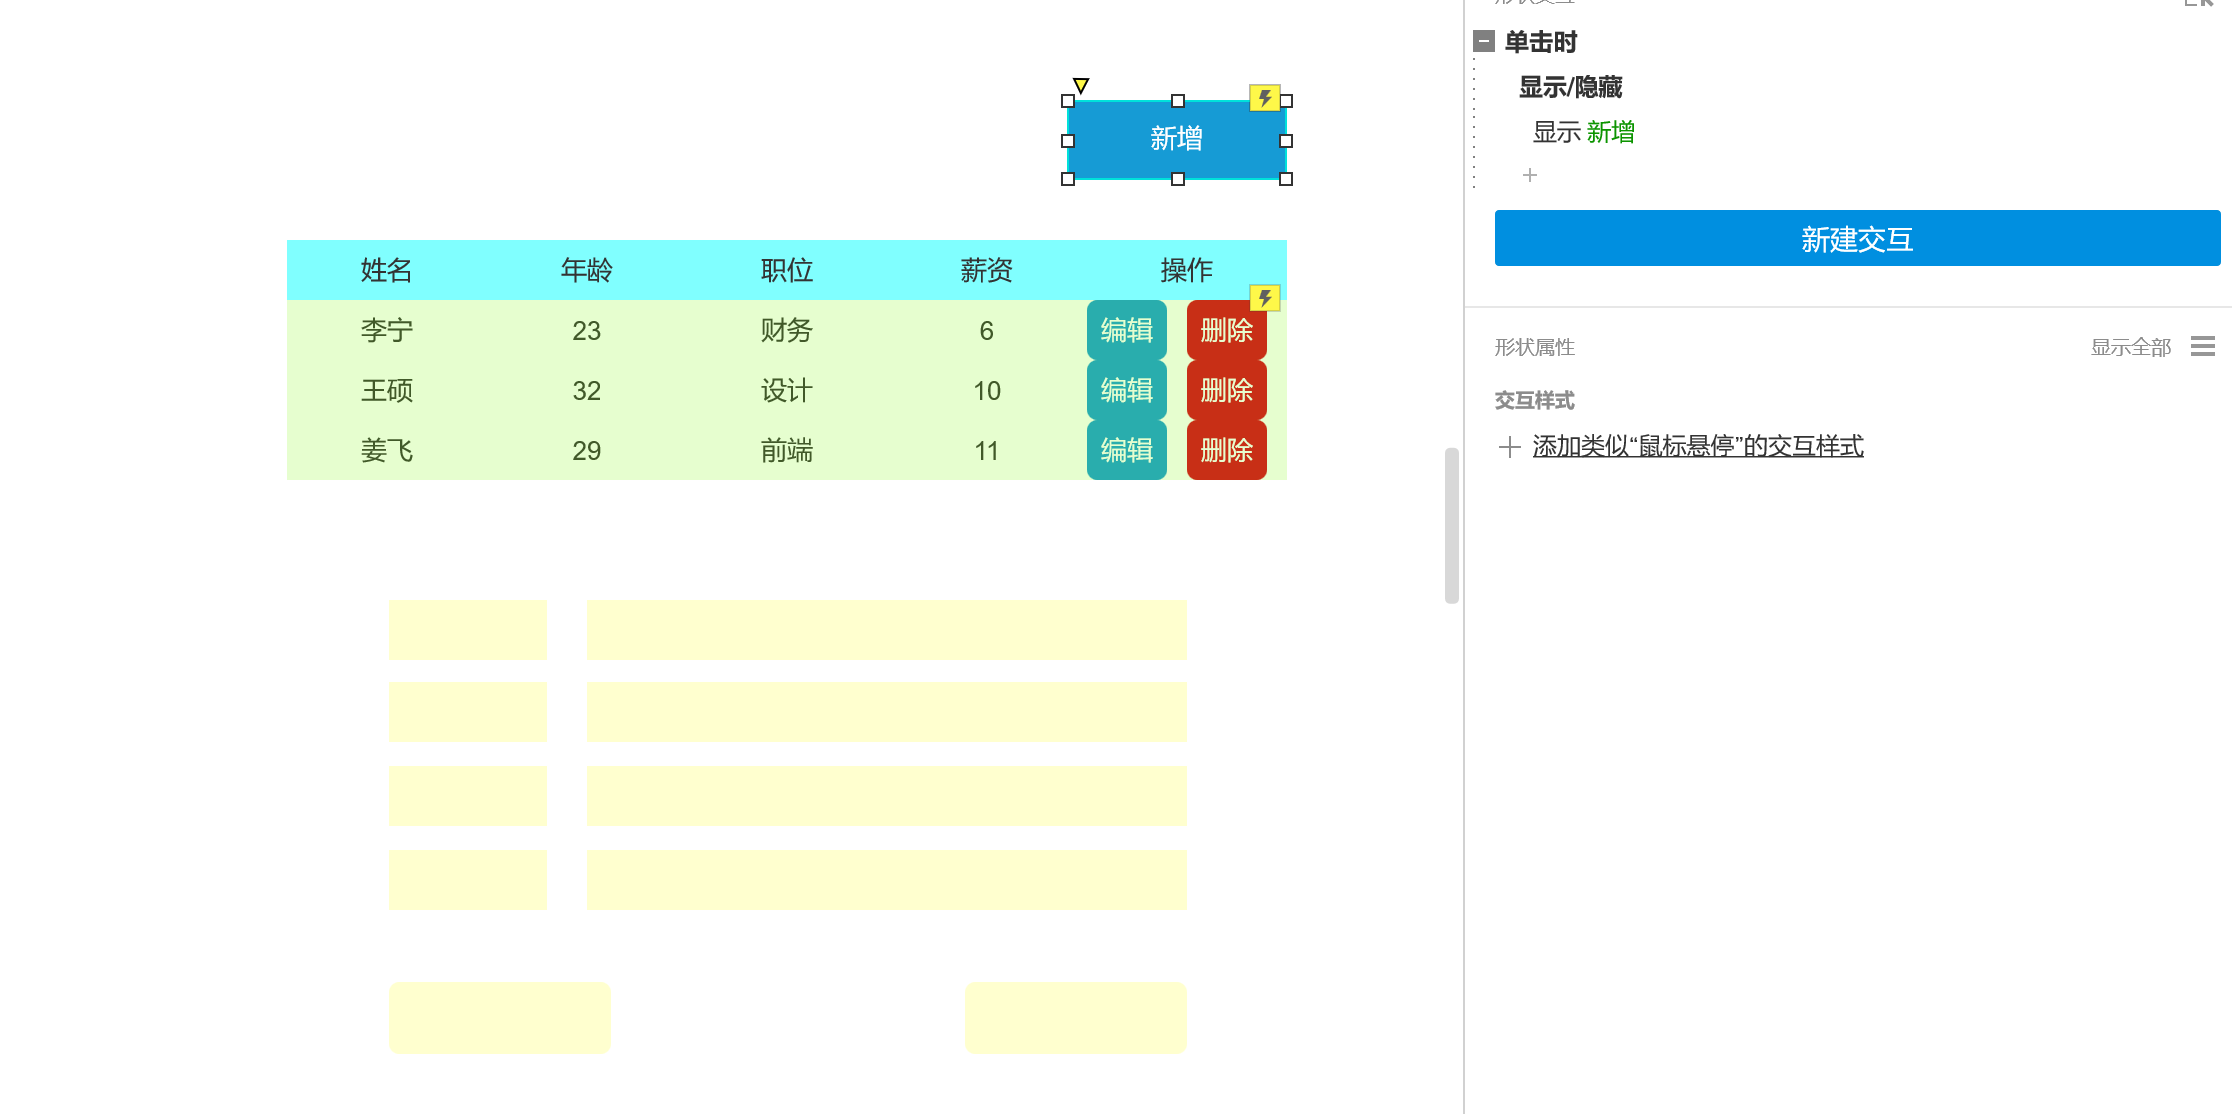This screenshot has height=1114, width=2232.
Task: Click the lightning badge on 新增 button
Action: [1265, 98]
